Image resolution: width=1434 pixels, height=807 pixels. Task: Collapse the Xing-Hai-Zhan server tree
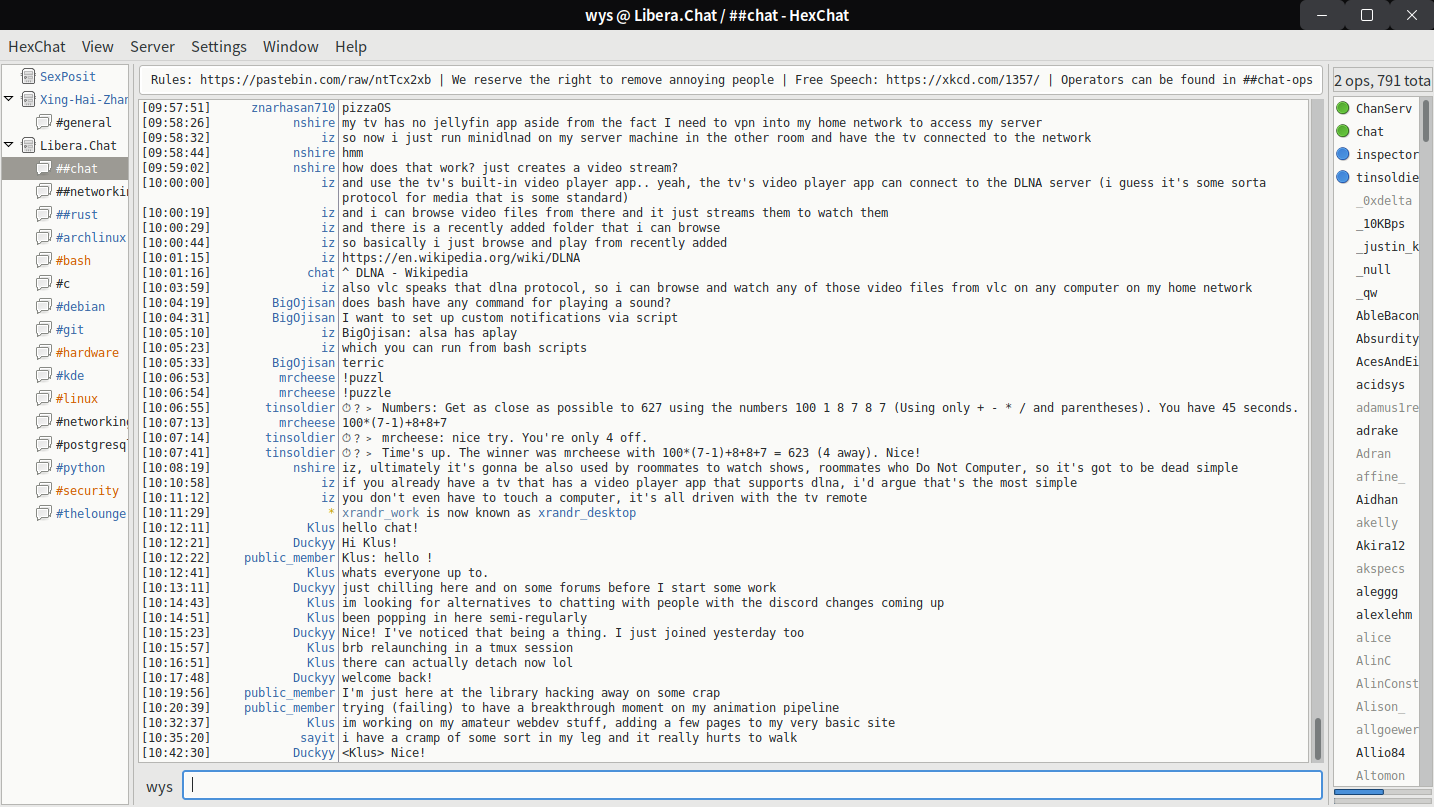tap(9, 99)
